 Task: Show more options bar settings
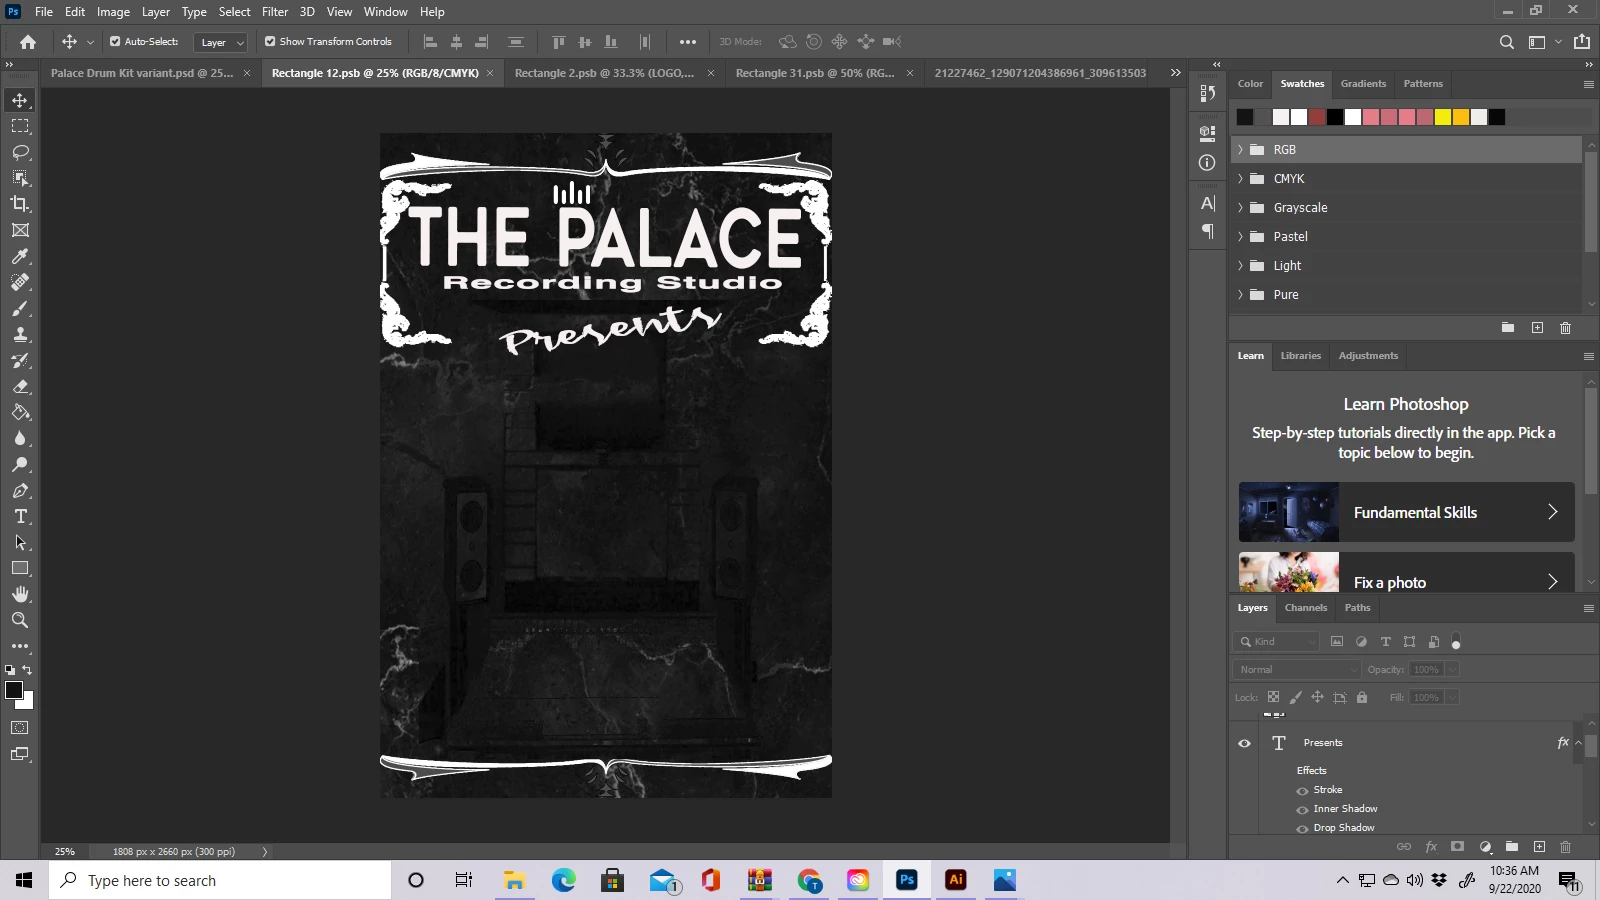[688, 42]
